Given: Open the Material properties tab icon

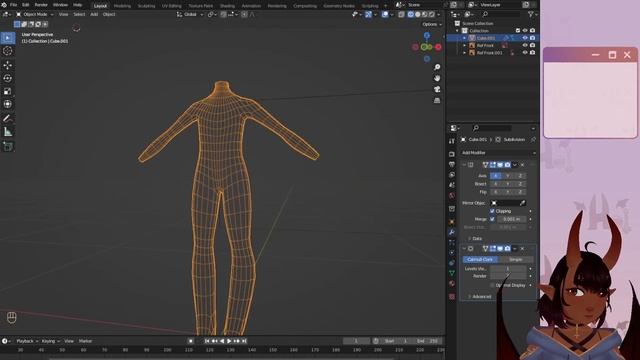Looking at the screenshot, I should point(452,283).
